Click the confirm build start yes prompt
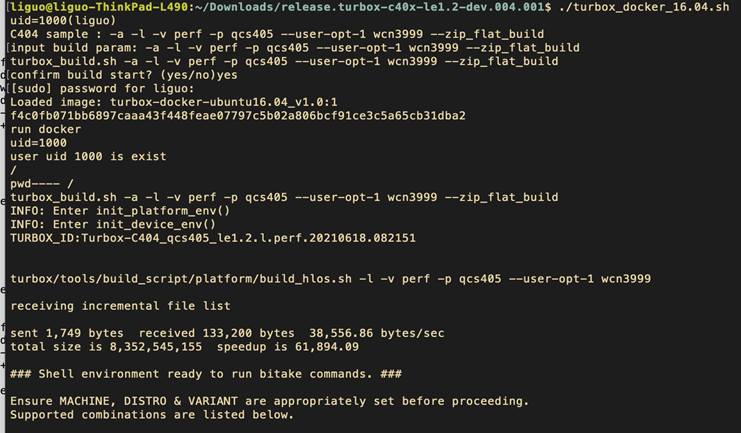This screenshot has width=741, height=433. pos(124,75)
